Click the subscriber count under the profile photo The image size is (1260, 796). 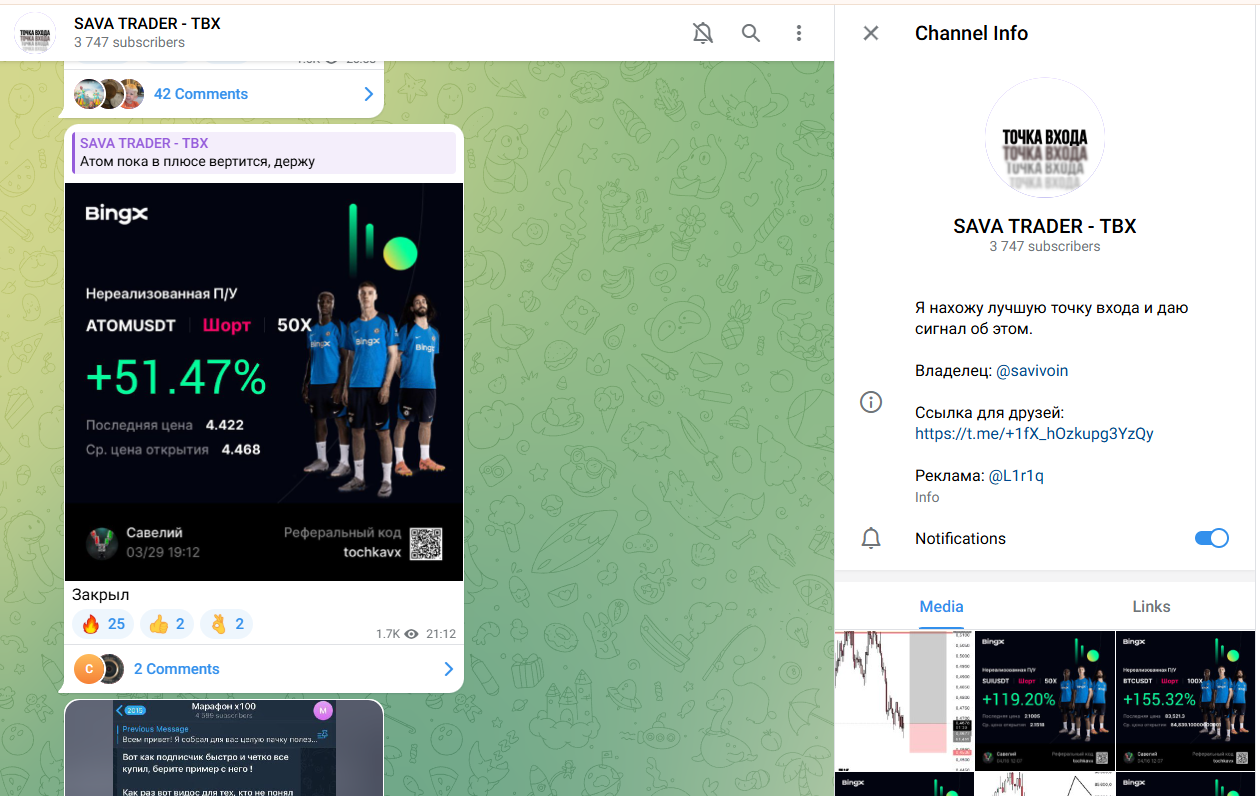click(1045, 246)
